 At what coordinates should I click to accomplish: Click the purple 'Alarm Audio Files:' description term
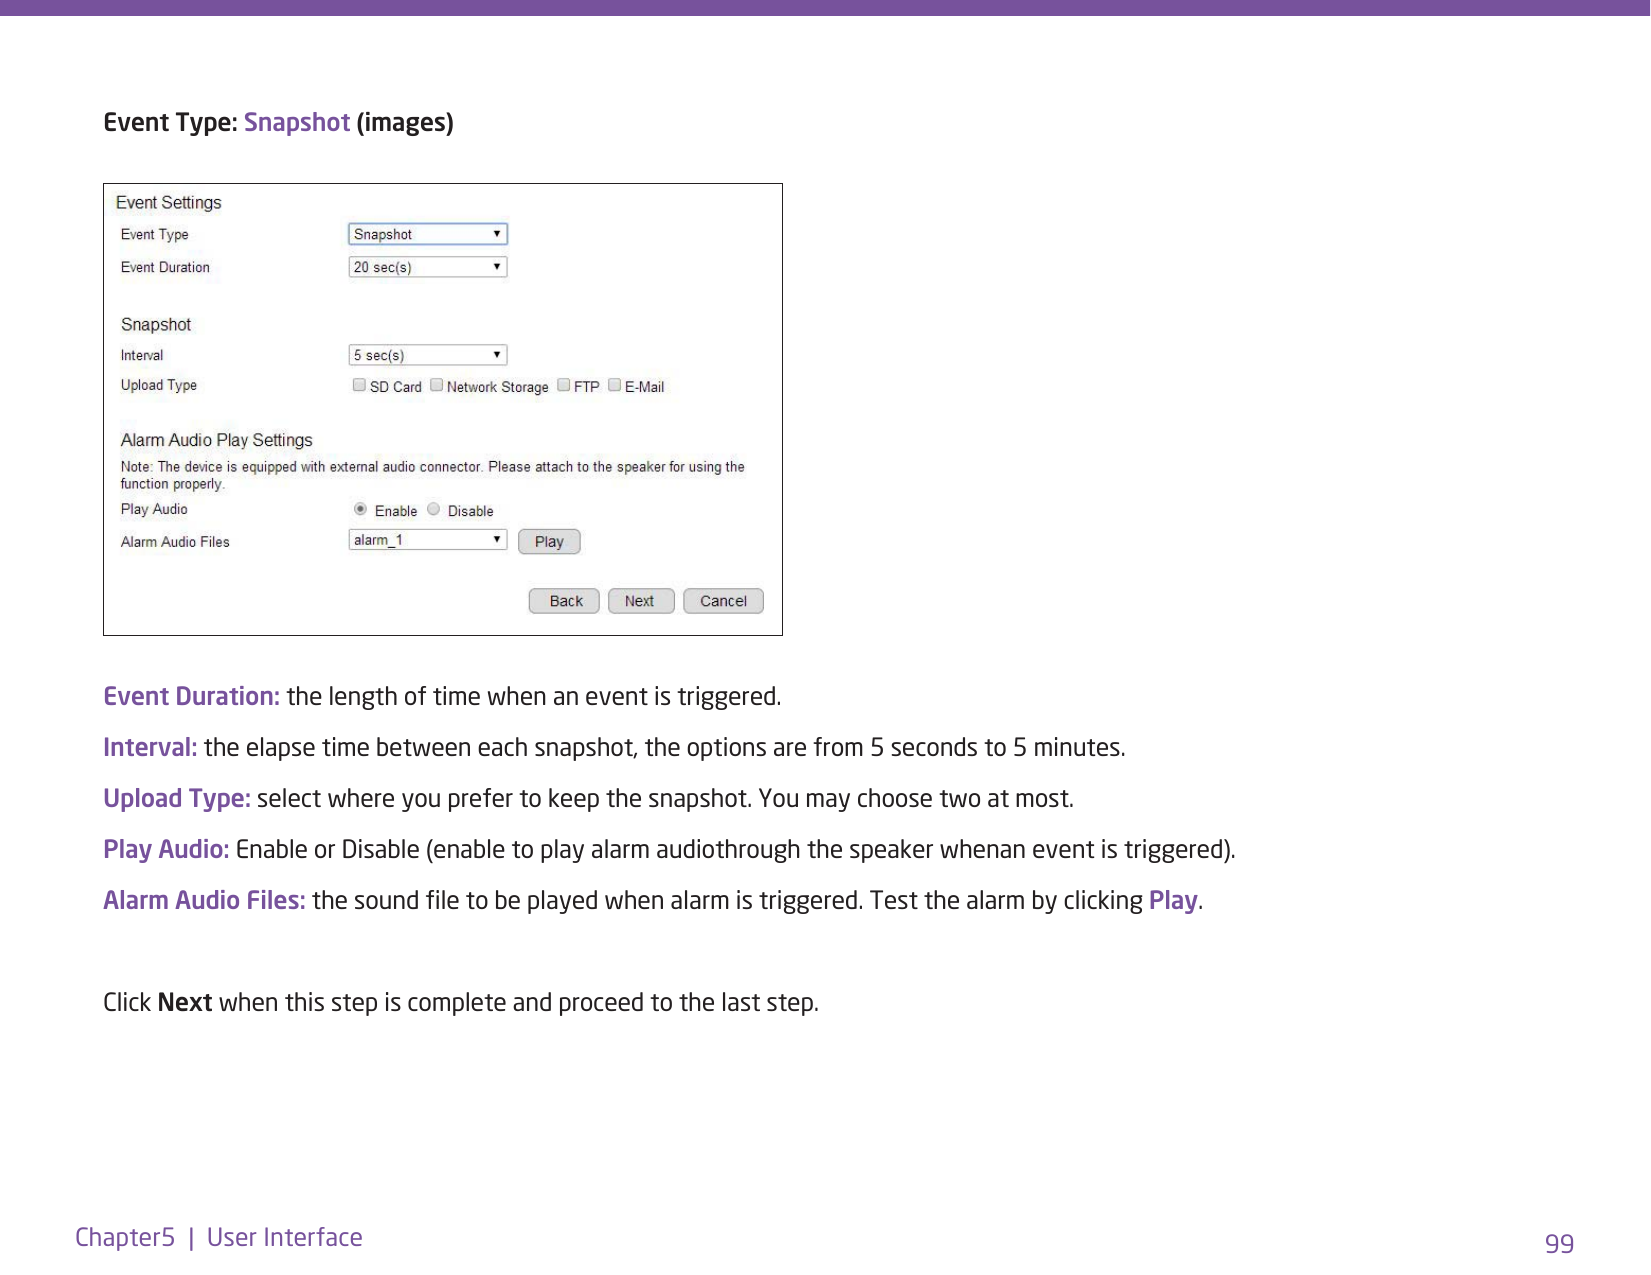coord(204,900)
